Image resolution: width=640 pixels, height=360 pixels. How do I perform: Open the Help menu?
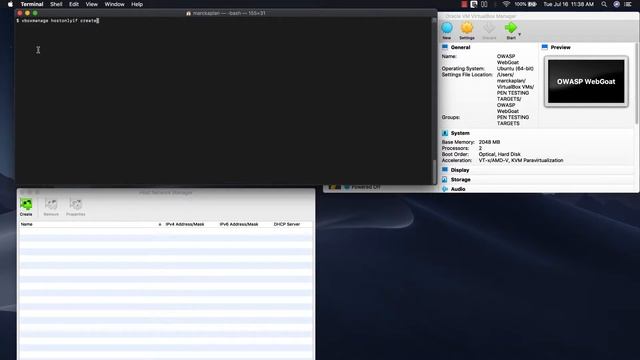137,4
